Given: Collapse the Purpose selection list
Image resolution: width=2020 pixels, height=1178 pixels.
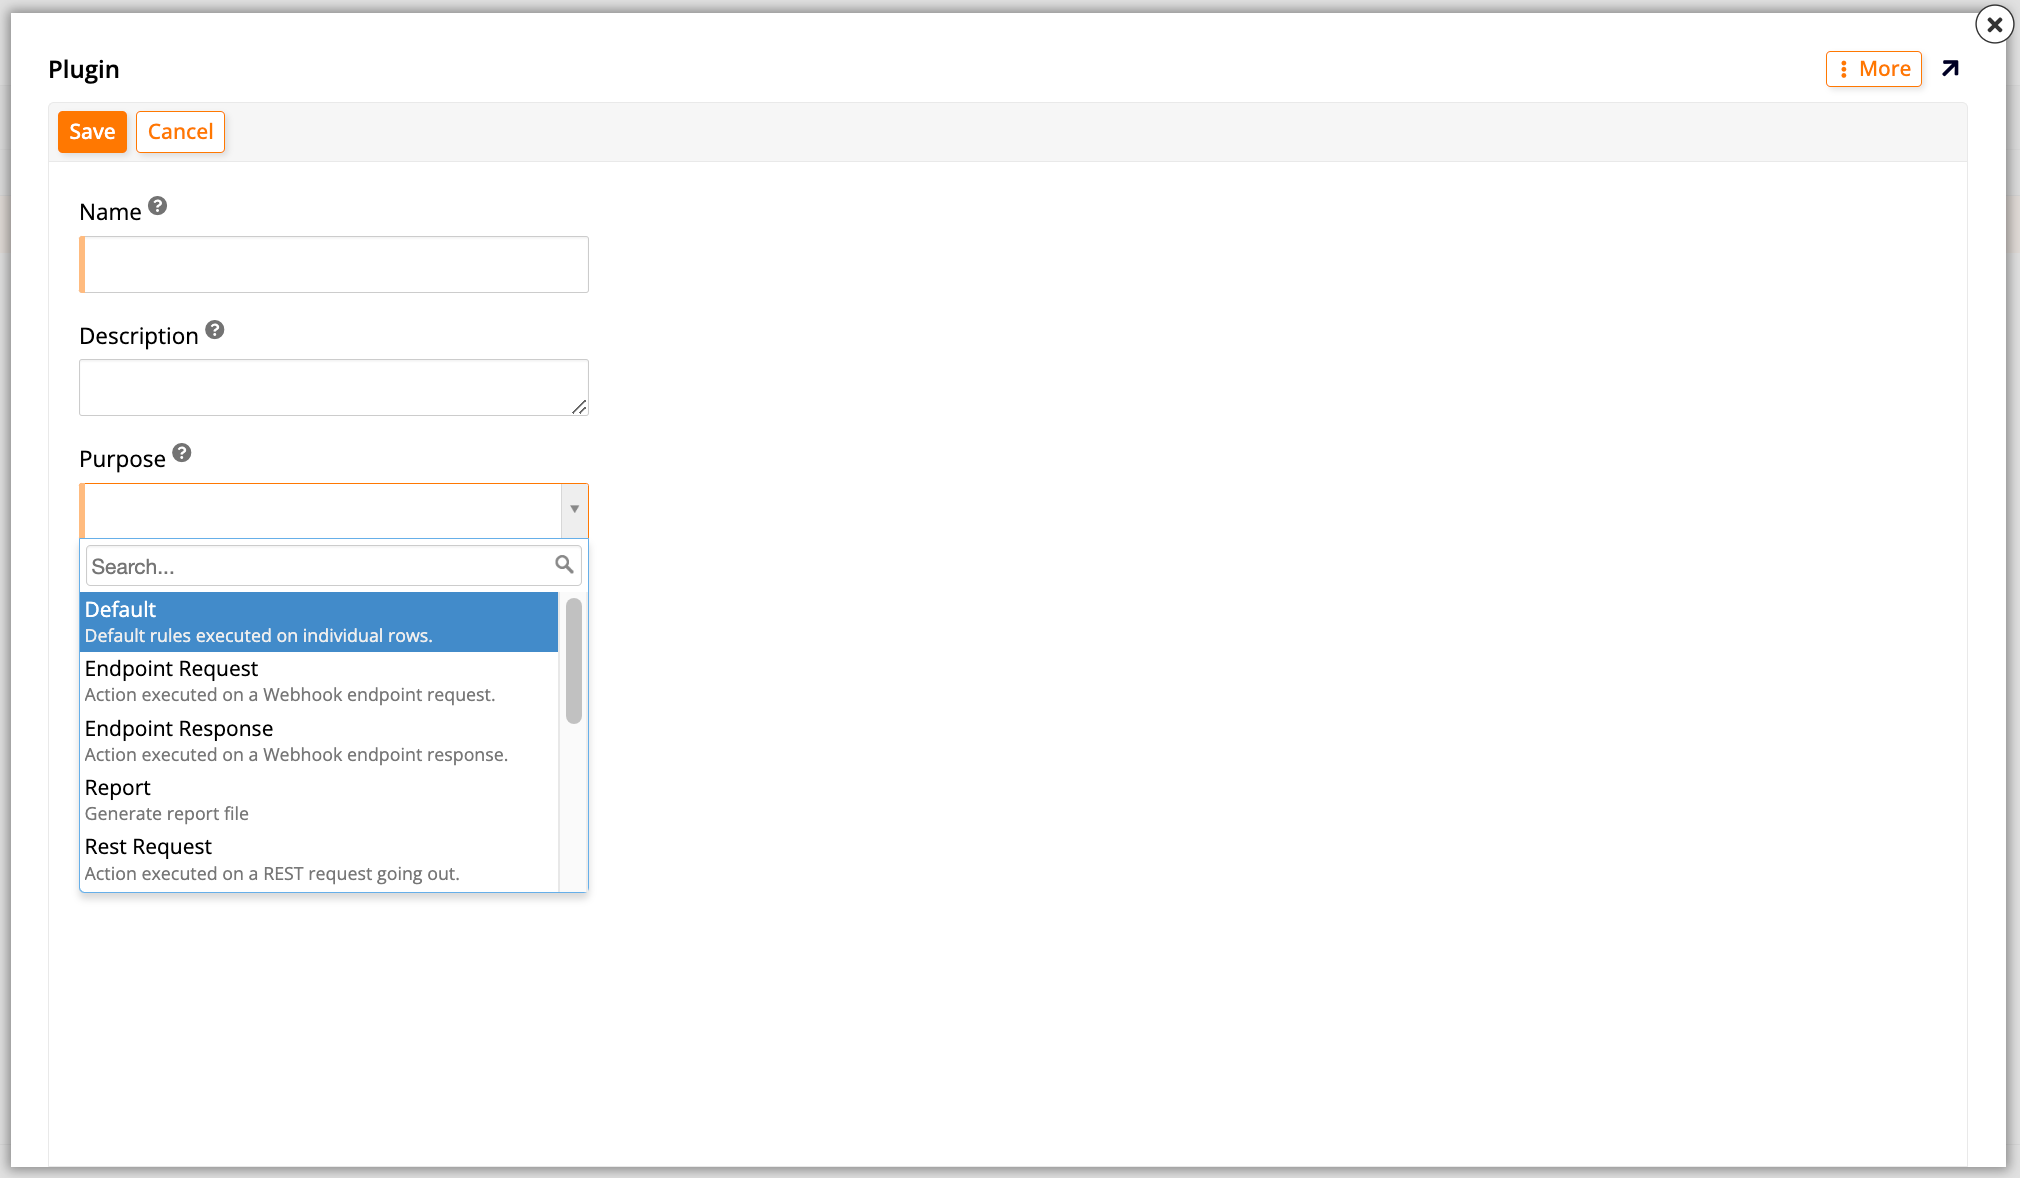Looking at the screenshot, I should 574,510.
